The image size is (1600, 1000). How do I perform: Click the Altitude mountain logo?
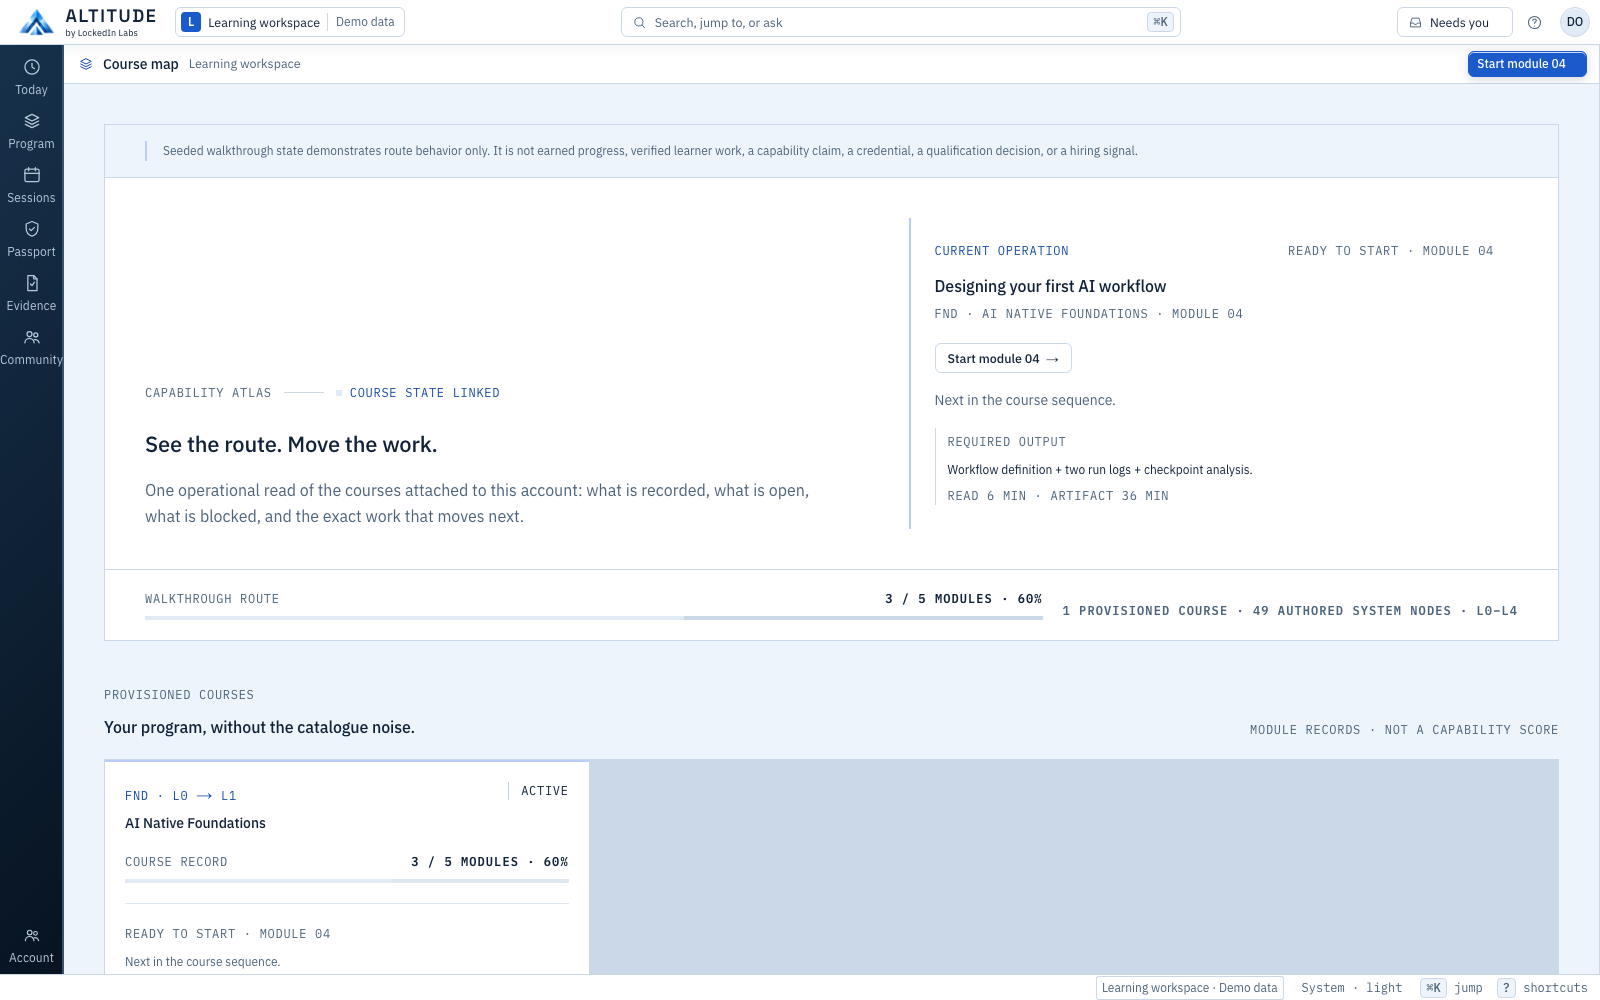(x=37, y=22)
